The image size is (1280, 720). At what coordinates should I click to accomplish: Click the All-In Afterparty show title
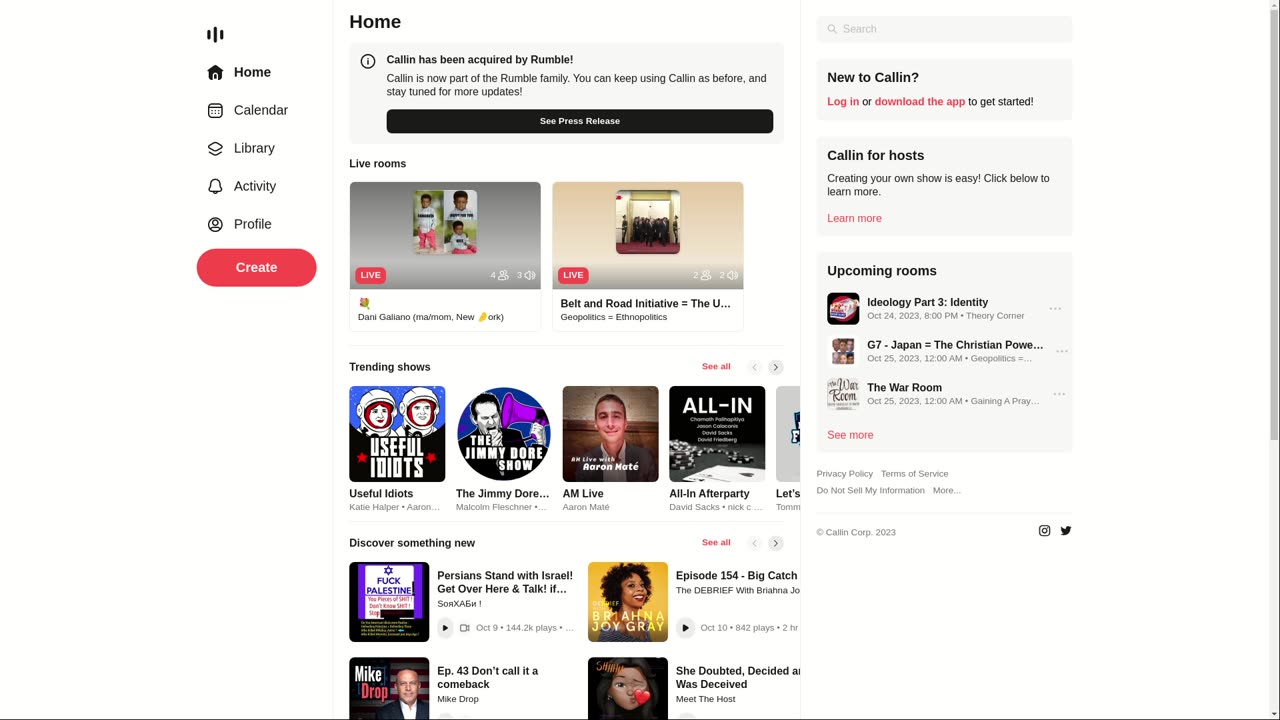click(709, 494)
